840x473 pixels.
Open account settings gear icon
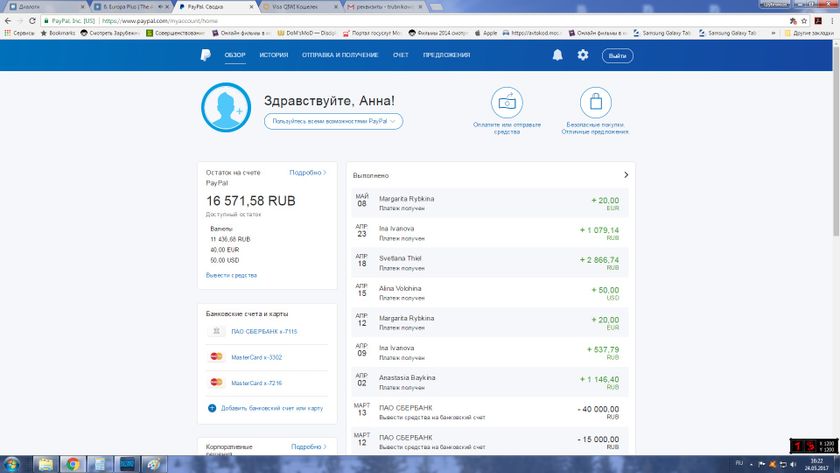pos(583,55)
